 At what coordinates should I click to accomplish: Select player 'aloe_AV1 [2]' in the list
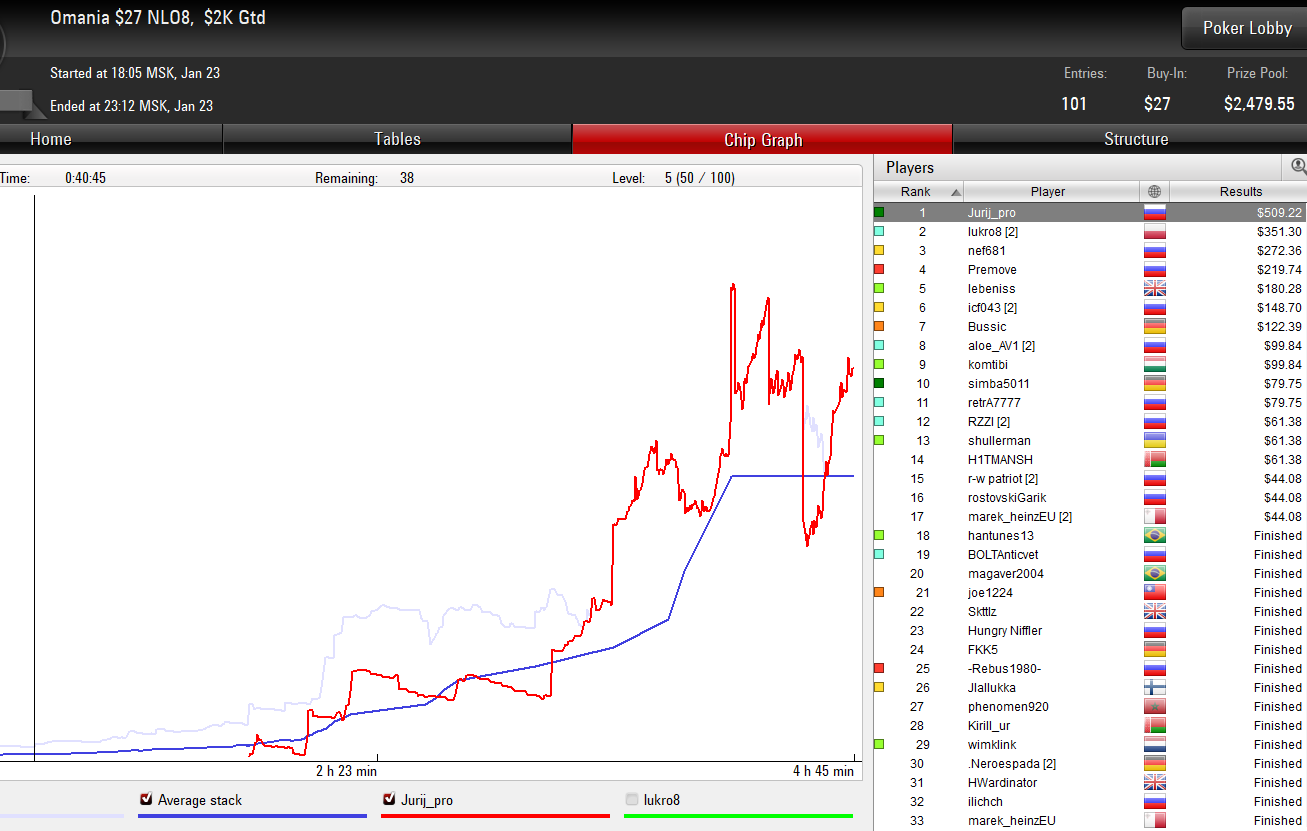(x=1001, y=345)
